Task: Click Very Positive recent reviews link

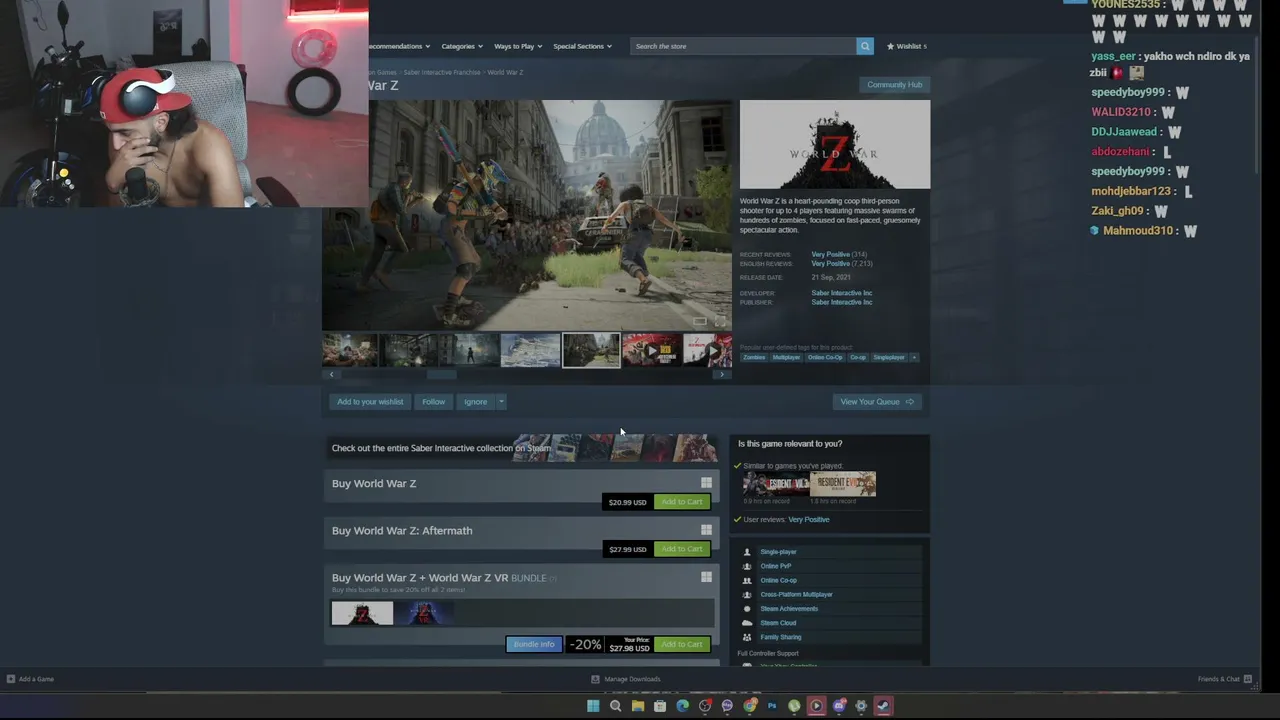Action: 830,254
